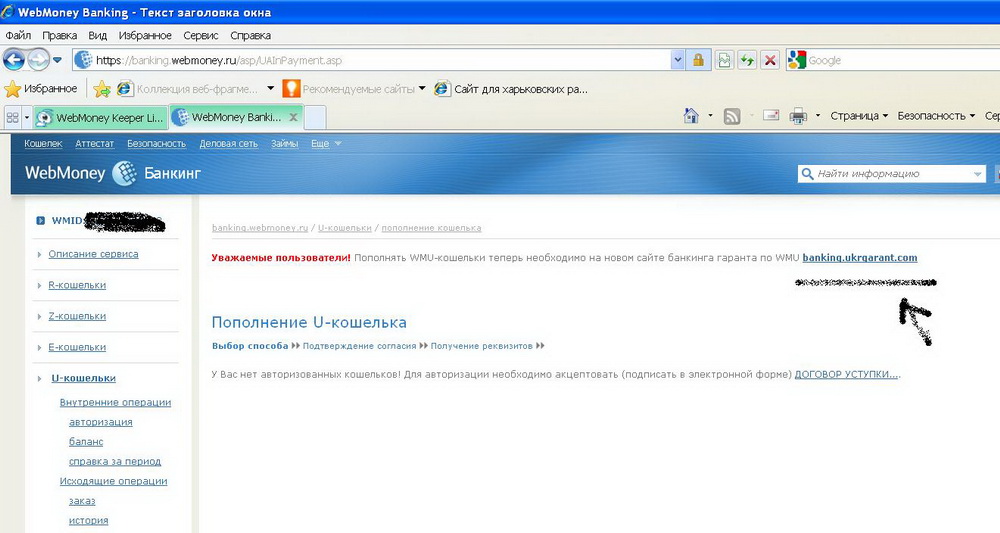Open Коллекция веб-фрагментов favorites item
Screen dimensions: 1000x533
[188, 89]
